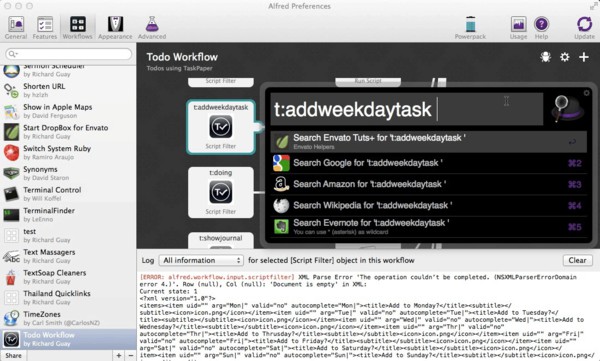600x361 pixels.
Task: Click the Alfred query text field
Action: click(406, 109)
